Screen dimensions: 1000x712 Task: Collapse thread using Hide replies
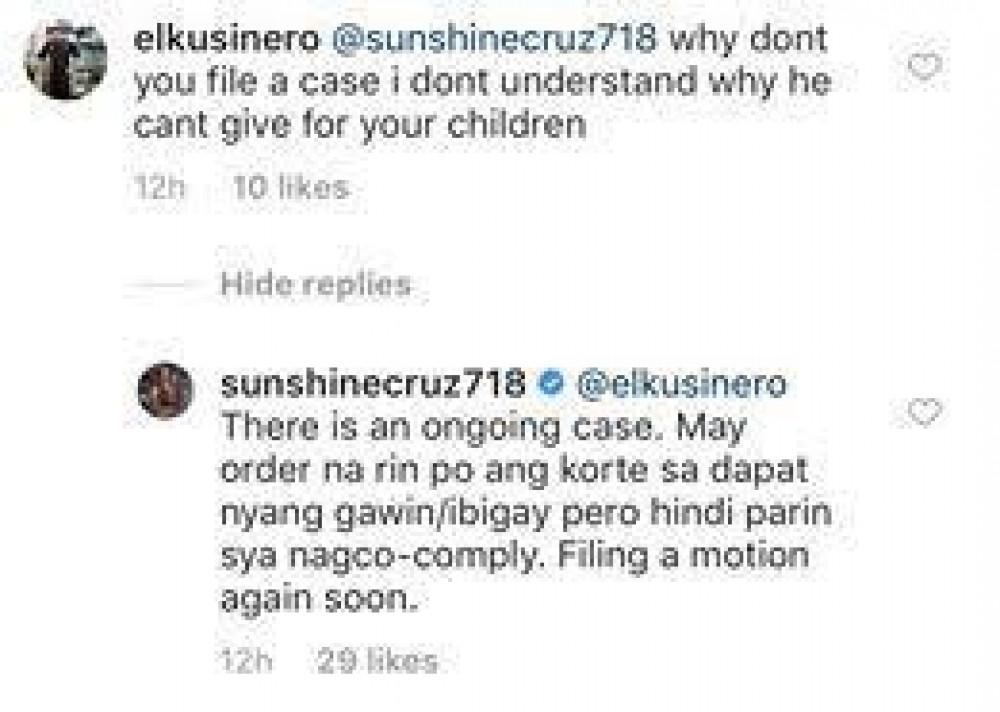(x=316, y=285)
